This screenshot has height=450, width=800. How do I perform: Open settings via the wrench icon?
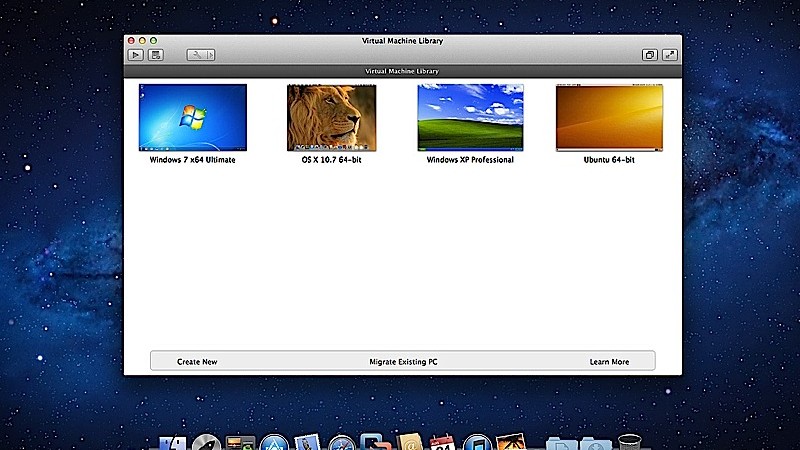pyautogui.click(x=195, y=55)
